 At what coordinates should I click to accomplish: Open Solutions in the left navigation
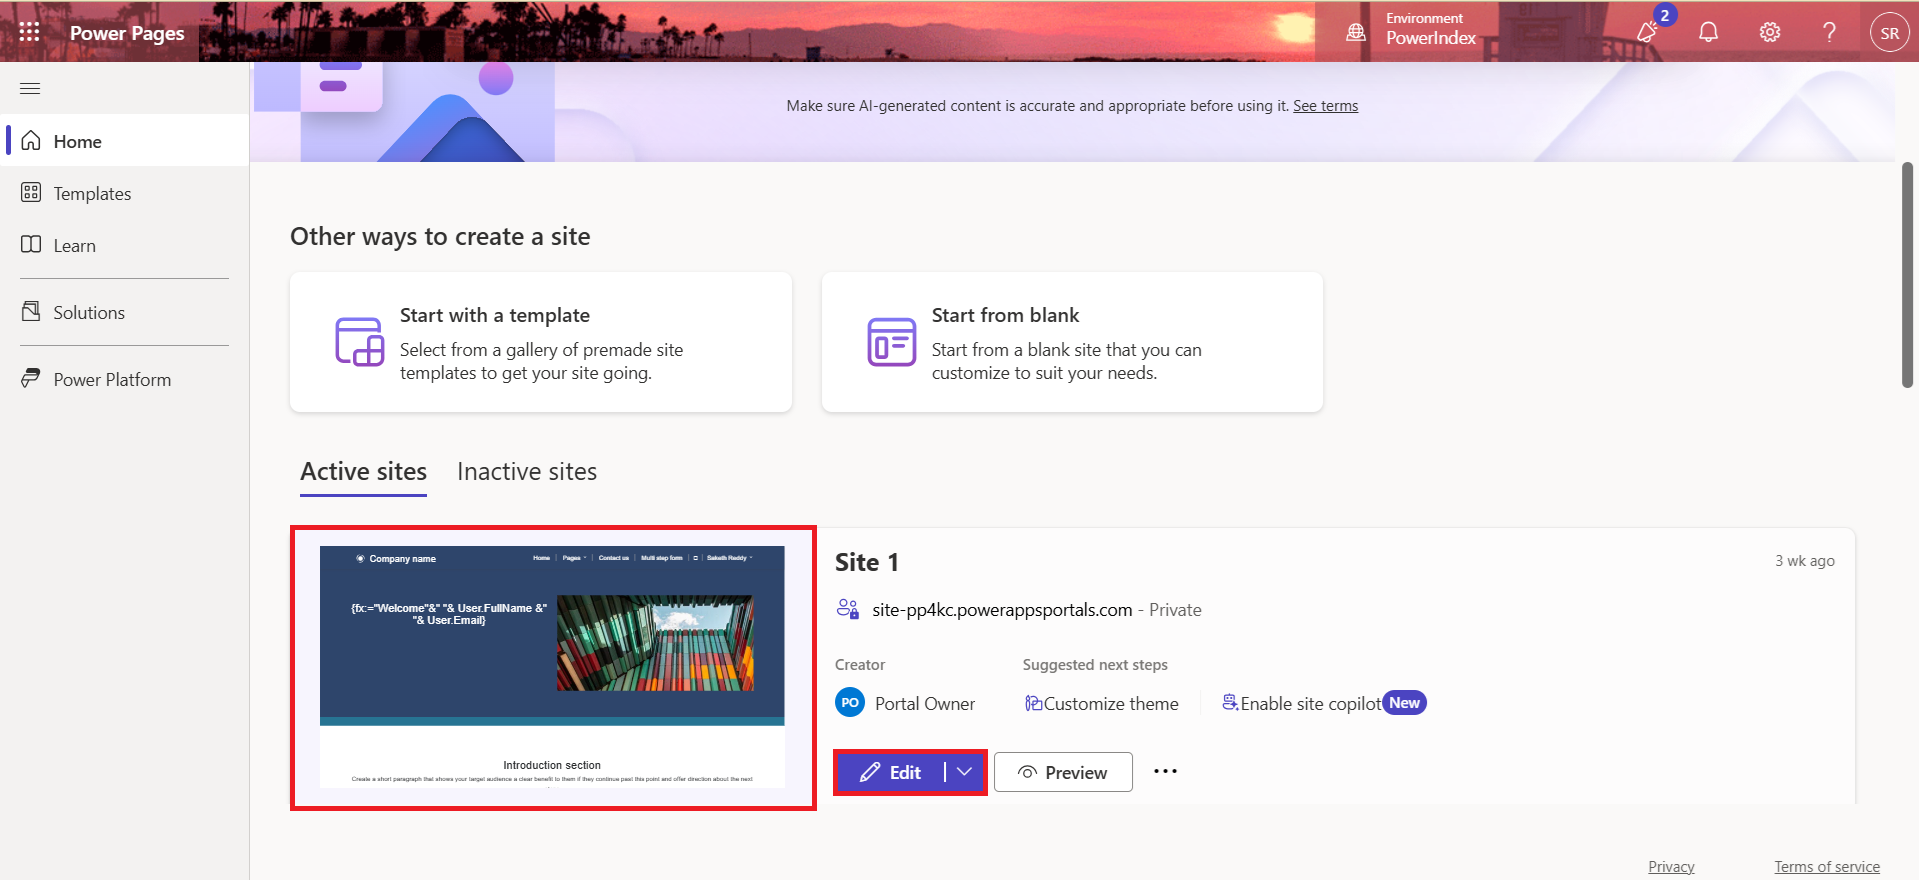point(89,313)
